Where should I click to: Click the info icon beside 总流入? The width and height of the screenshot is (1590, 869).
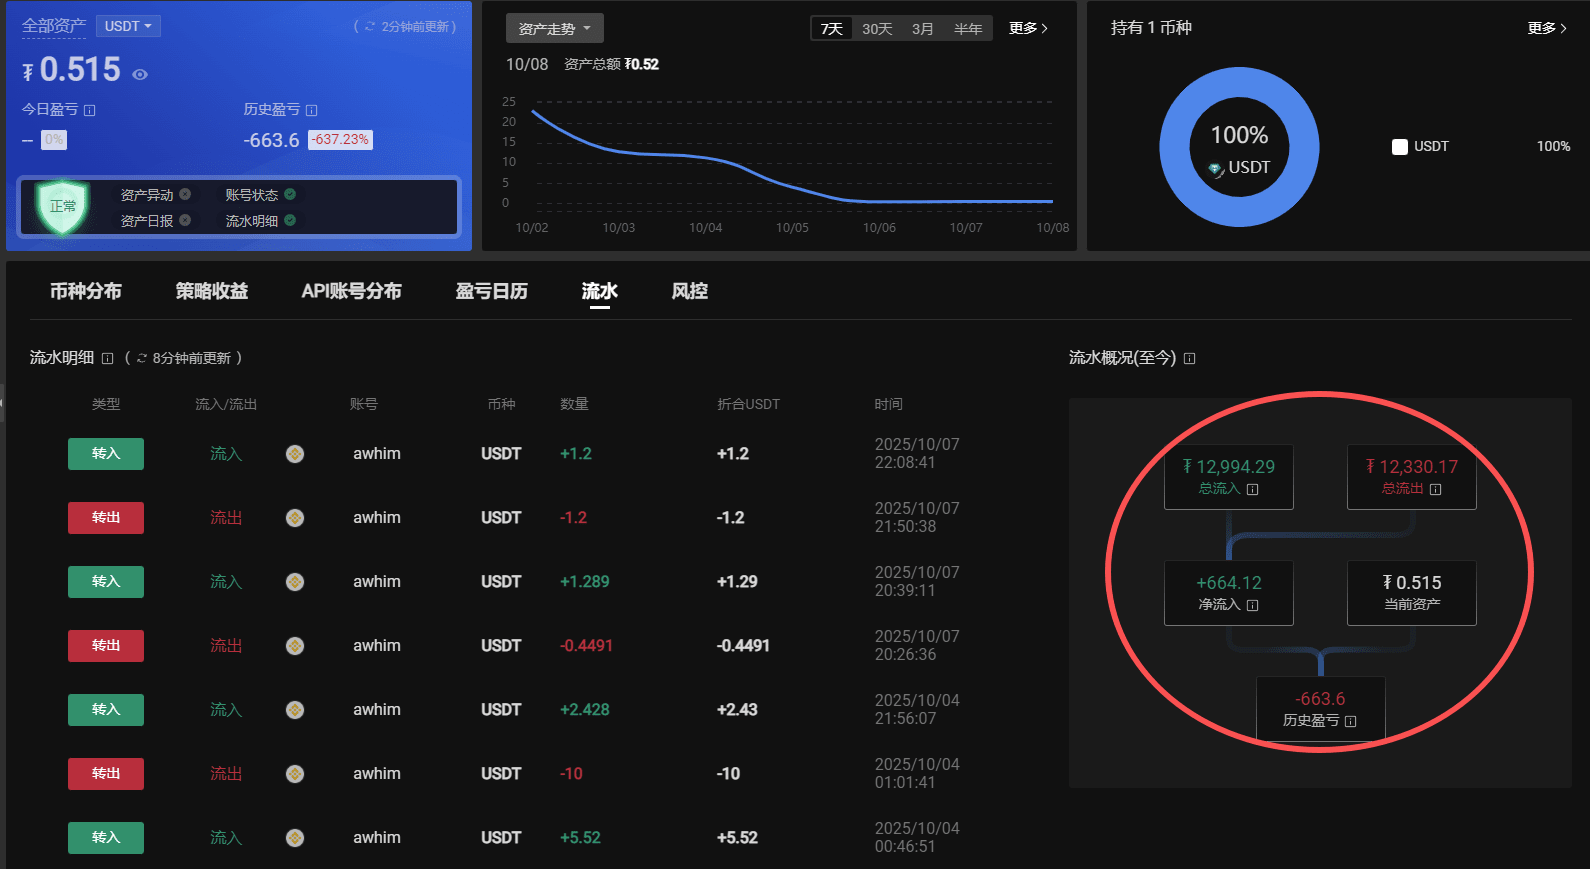(1253, 489)
